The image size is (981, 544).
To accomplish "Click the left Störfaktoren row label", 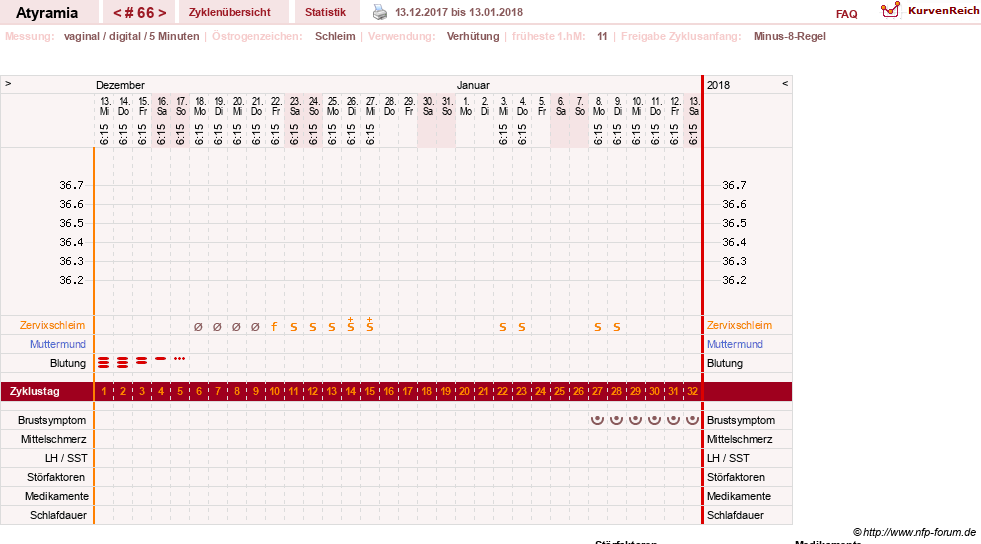I will (56, 477).
